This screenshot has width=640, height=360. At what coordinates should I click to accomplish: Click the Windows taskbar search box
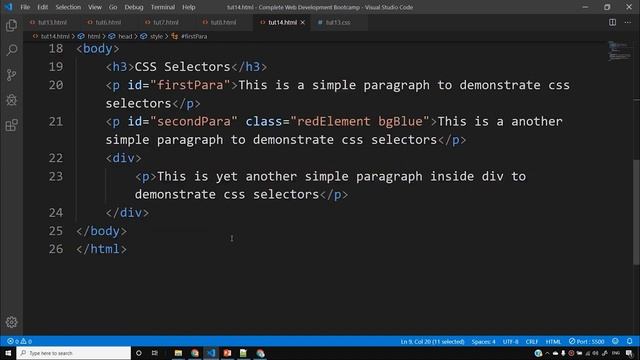[x=73, y=353]
